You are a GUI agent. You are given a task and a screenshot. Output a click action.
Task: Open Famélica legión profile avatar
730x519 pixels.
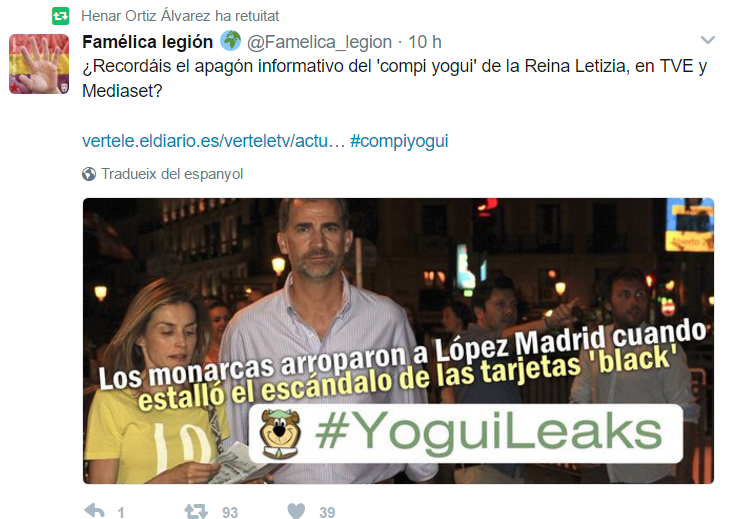(x=39, y=64)
